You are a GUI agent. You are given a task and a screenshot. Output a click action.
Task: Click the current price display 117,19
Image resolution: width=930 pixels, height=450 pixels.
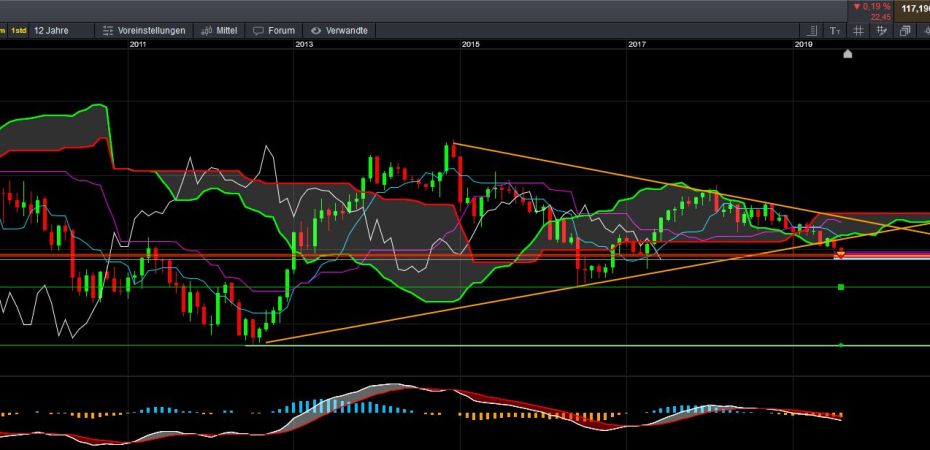[914, 9]
